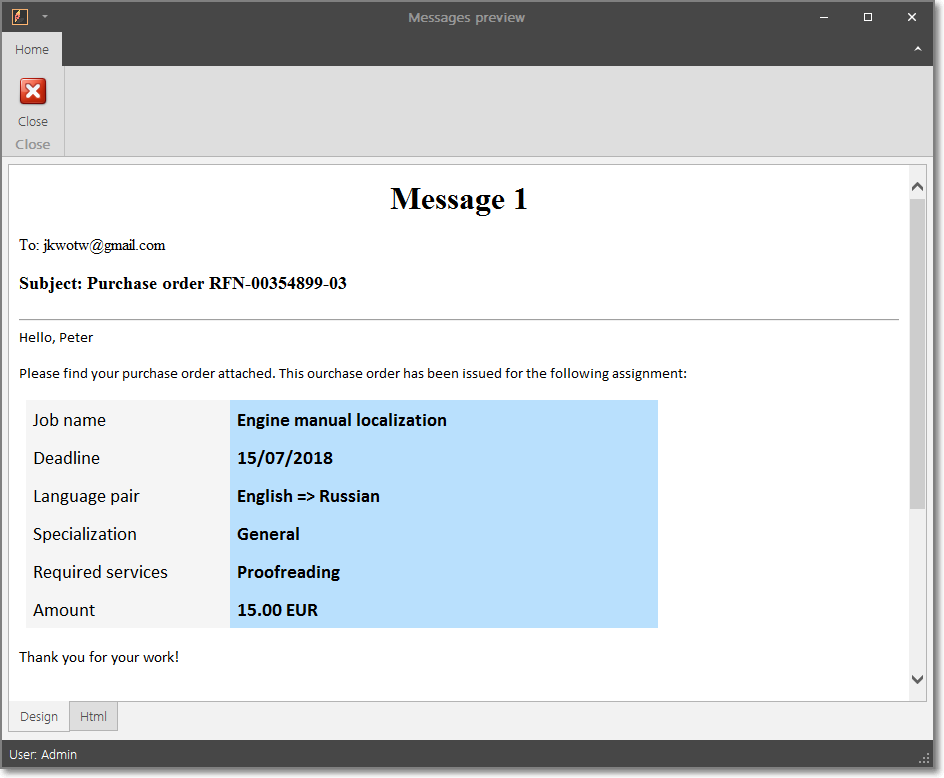
Task: Click the 'Deadline' row label
Action: coord(67,458)
